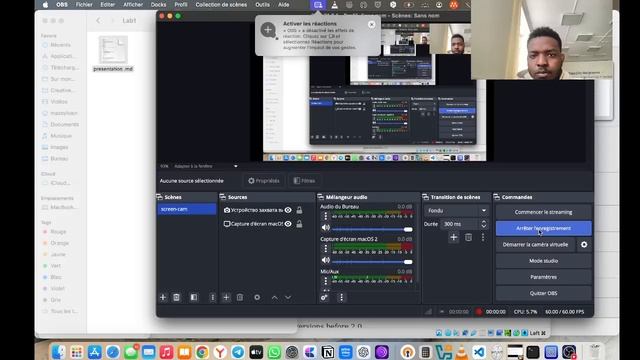Open Visual Studio Code from the Dock
This screenshot has height=360, width=640.
[479, 352]
